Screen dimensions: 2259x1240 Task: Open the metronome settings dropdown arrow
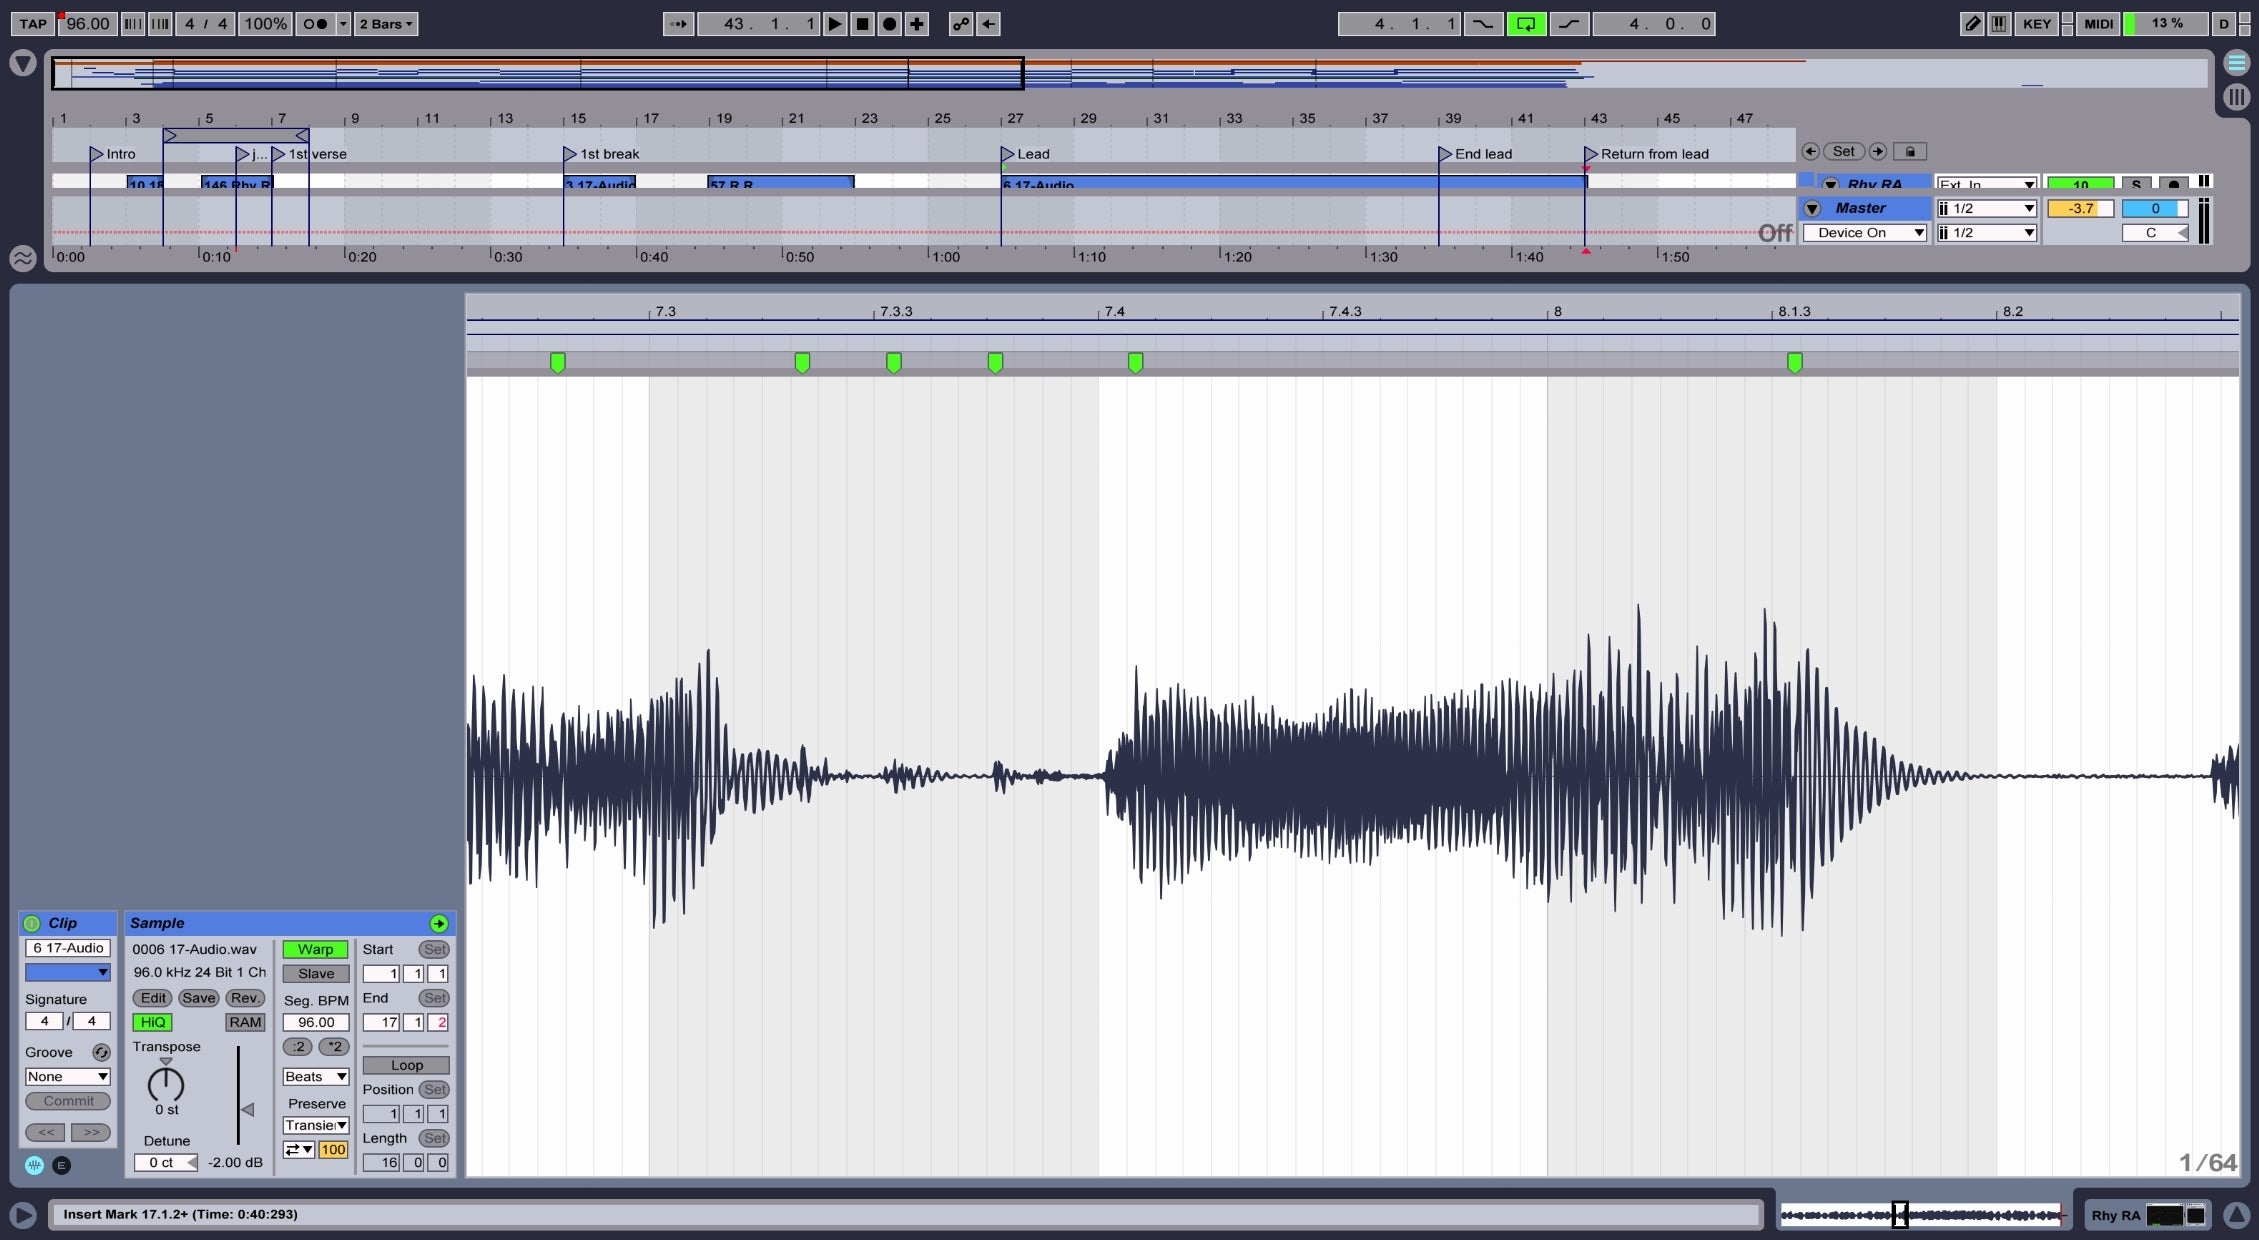coord(343,24)
